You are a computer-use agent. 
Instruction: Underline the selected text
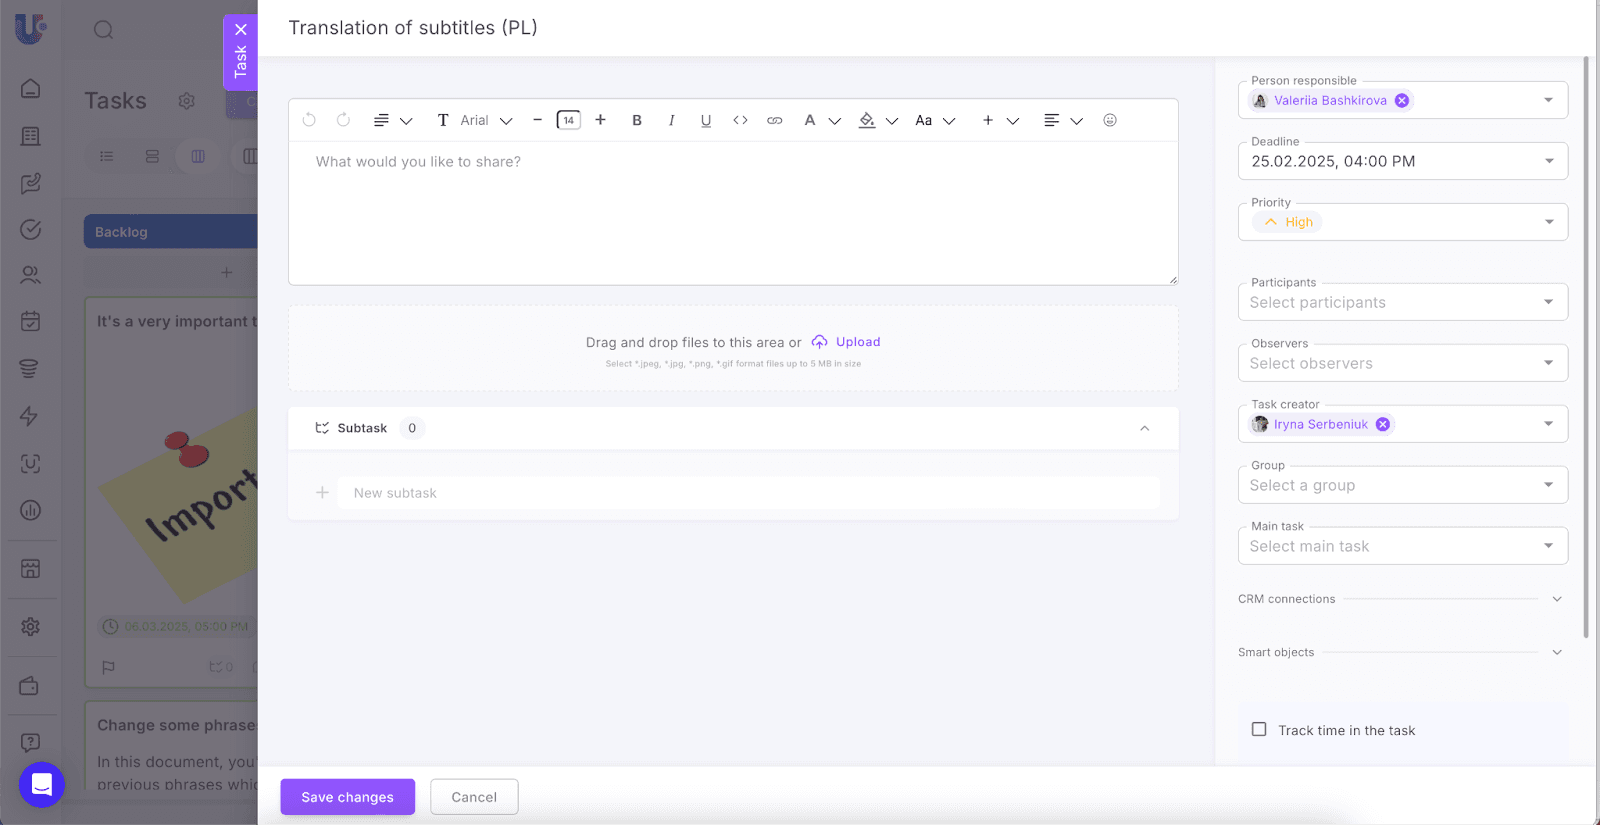tap(706, 120)
